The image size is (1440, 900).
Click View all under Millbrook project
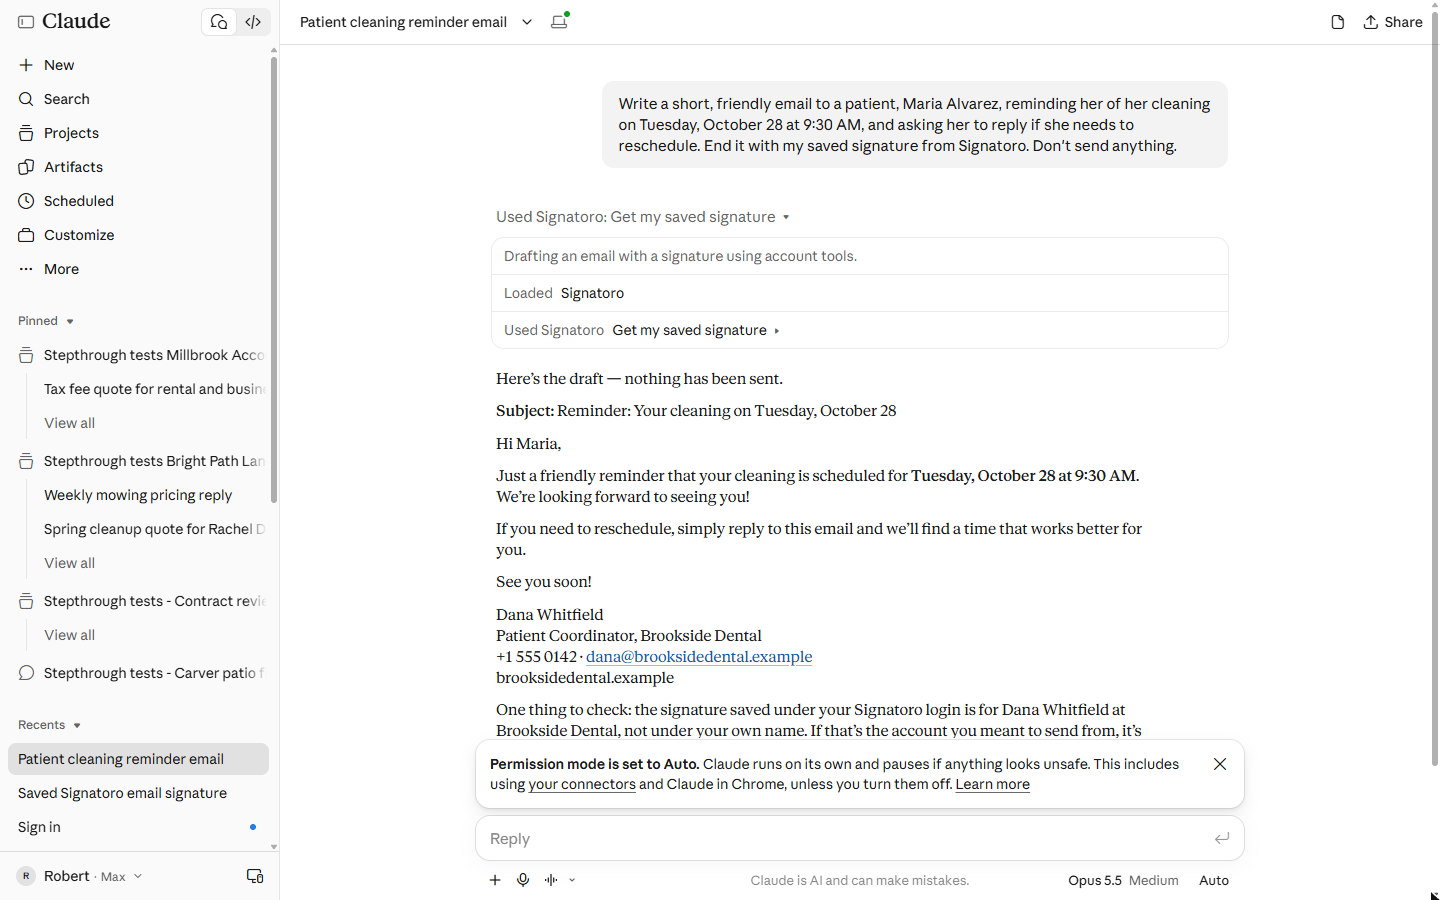pos(69,423)
